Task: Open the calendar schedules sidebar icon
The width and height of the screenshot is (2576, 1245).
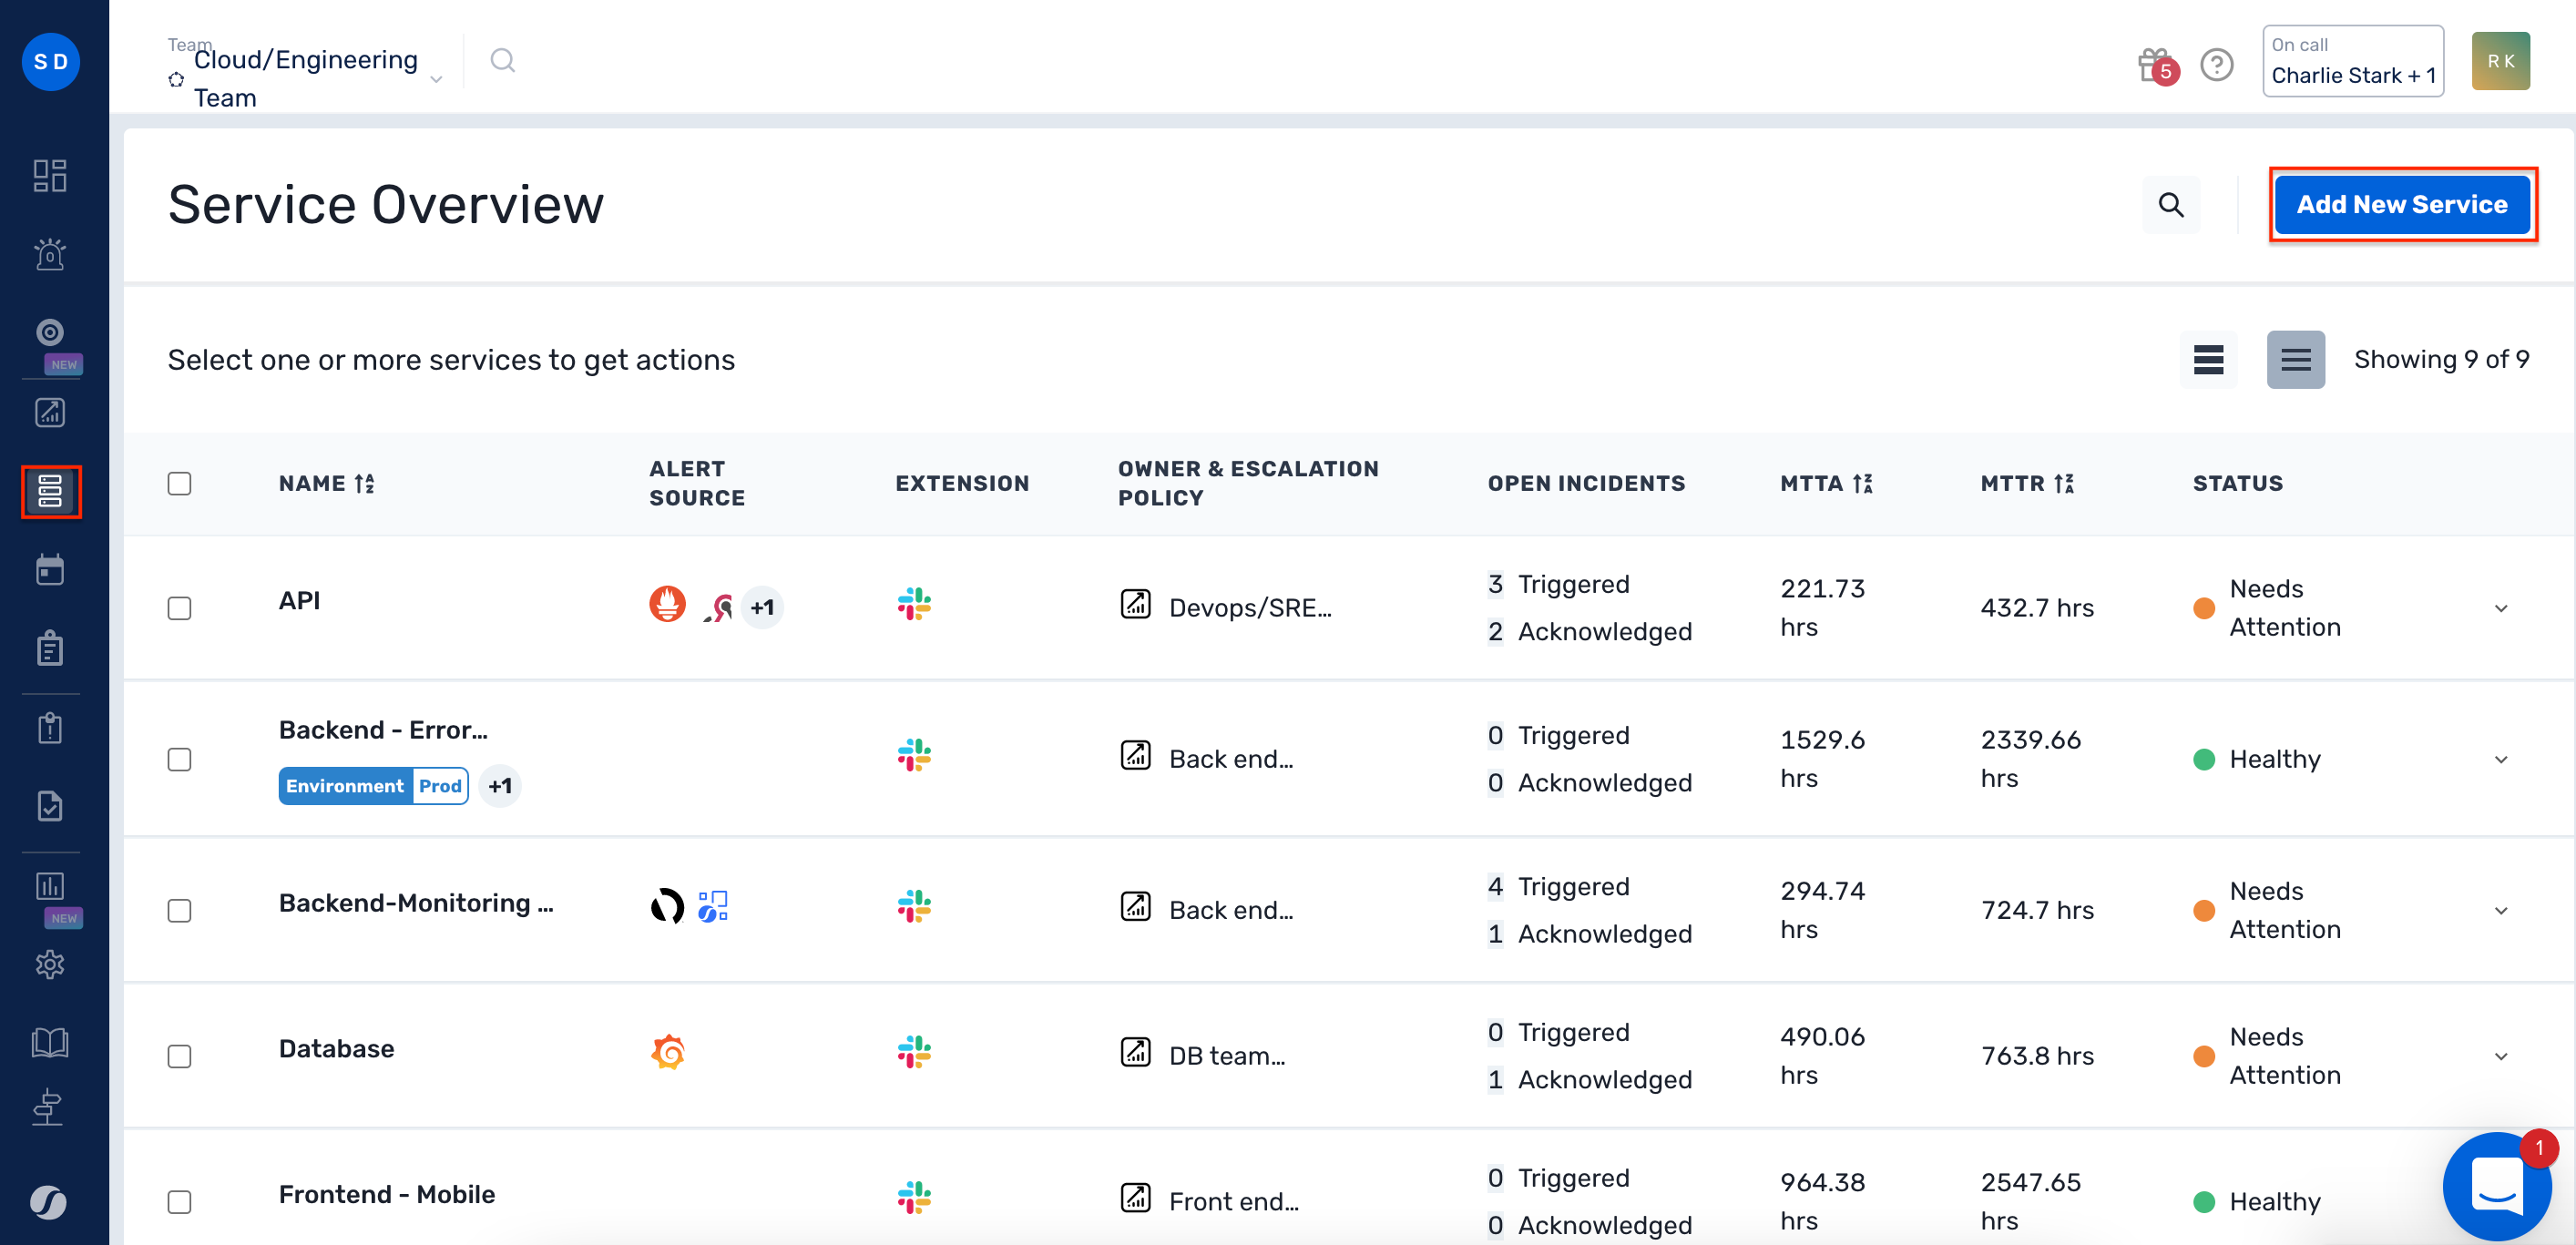Action: coord(50,570)
